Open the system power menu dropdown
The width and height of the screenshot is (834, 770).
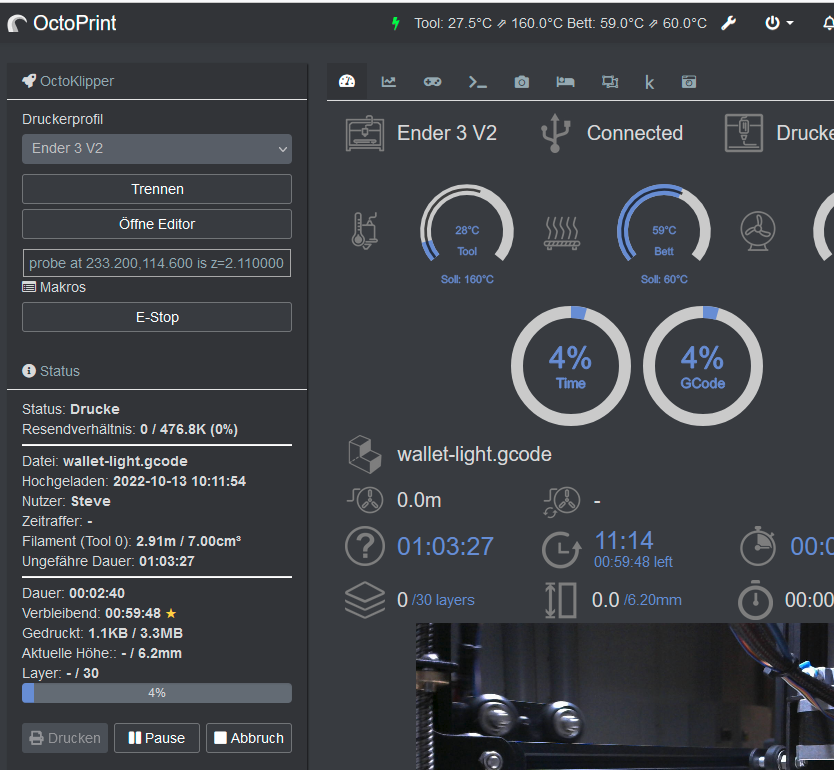(x=779, y=23)
